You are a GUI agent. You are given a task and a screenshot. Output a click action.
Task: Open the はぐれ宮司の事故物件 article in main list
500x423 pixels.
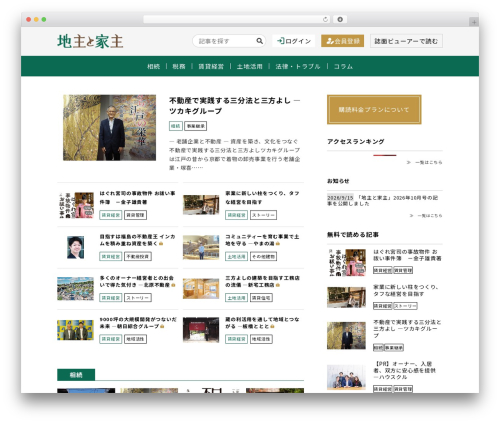137,198
